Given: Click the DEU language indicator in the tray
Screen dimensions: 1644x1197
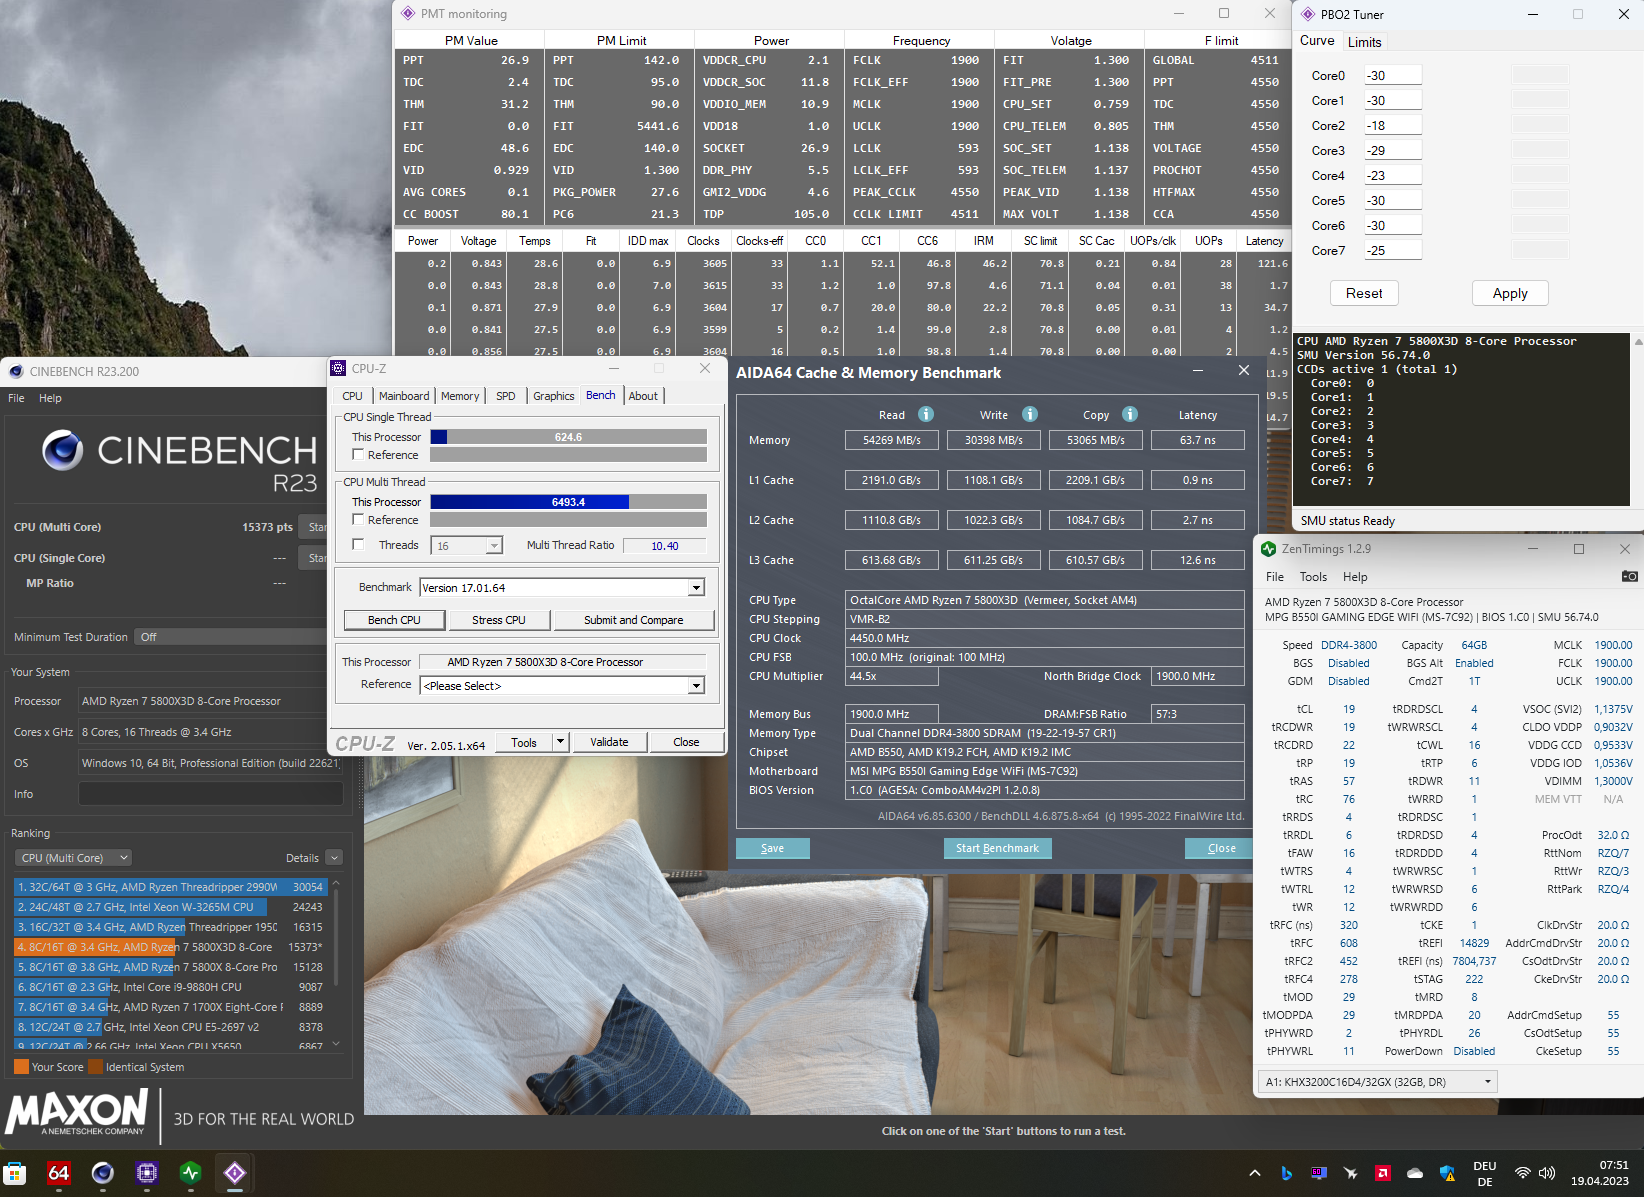Looking at the screenshot, I should click(x=1485, y=1173).
